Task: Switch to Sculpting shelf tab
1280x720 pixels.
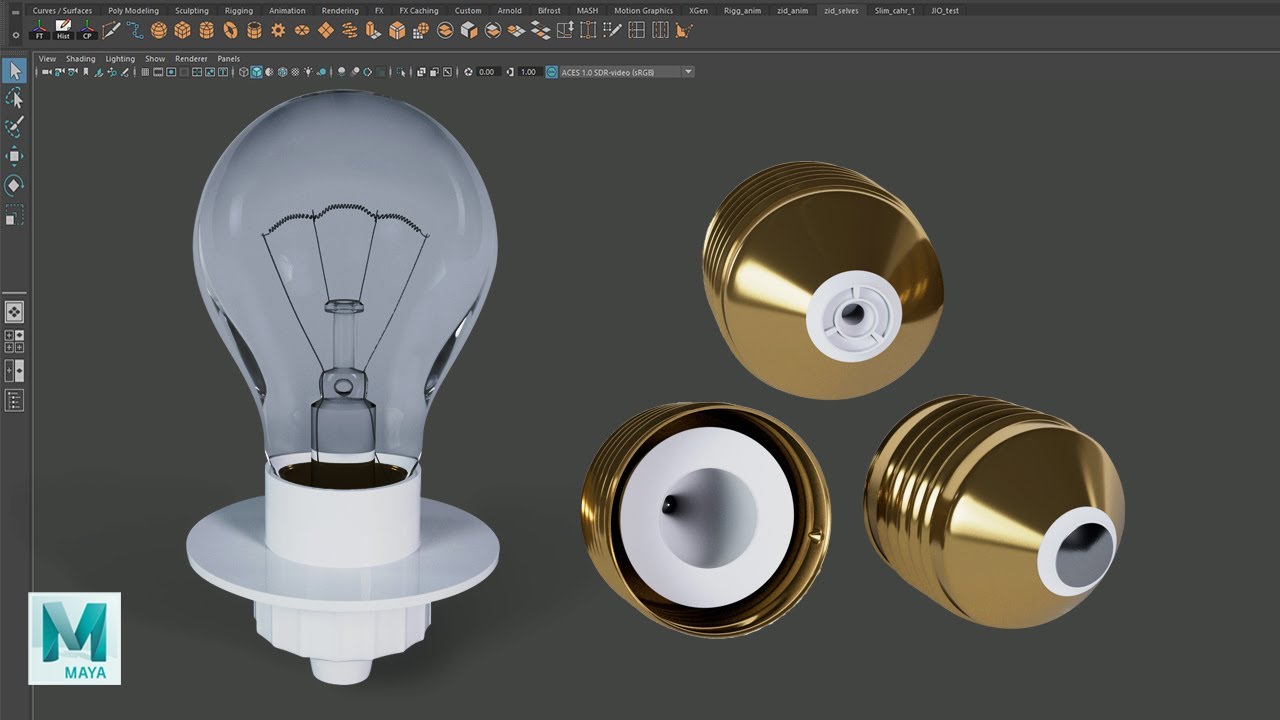Action: (192, 10)
